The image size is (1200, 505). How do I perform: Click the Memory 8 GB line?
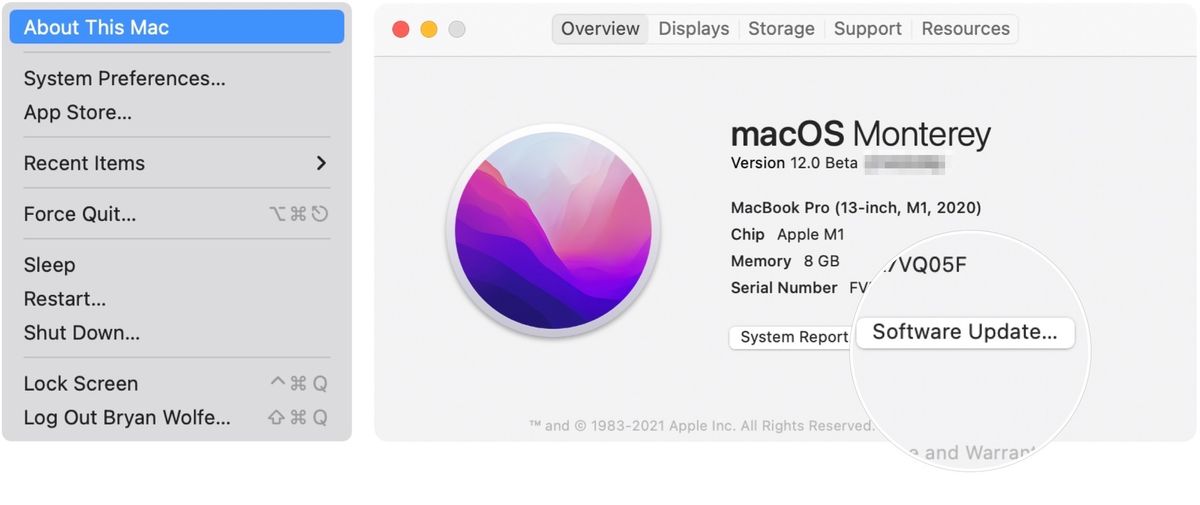pyautogui.click(x=785, y=261)
